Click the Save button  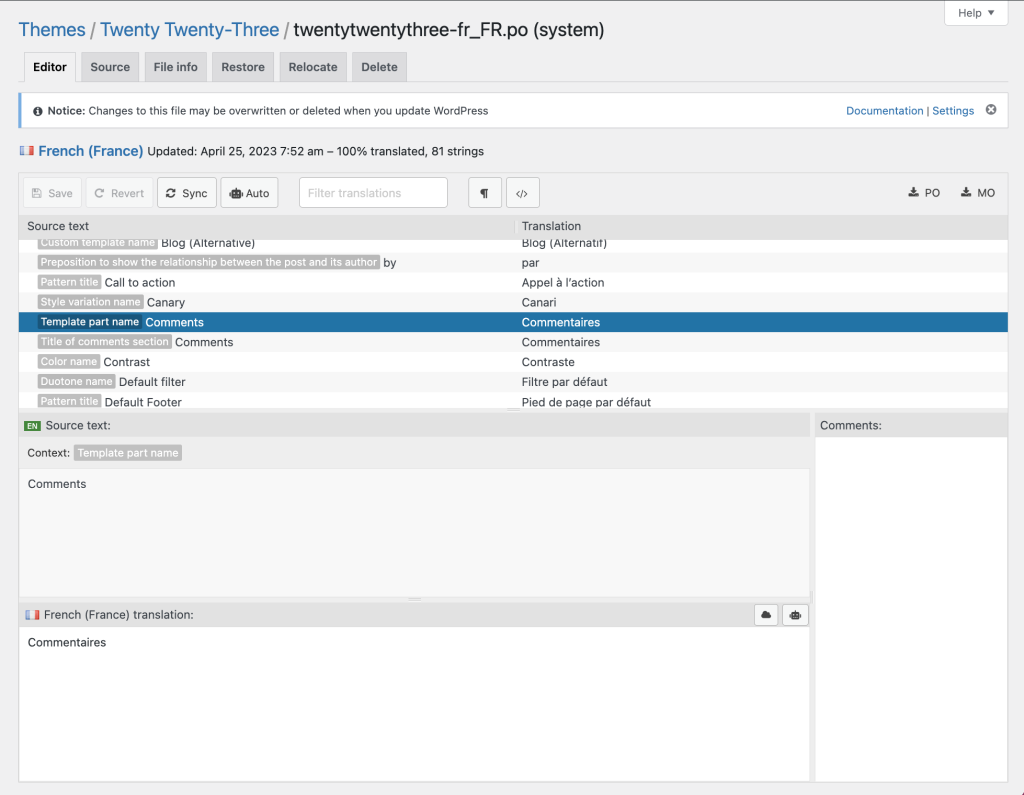(52, 193)
